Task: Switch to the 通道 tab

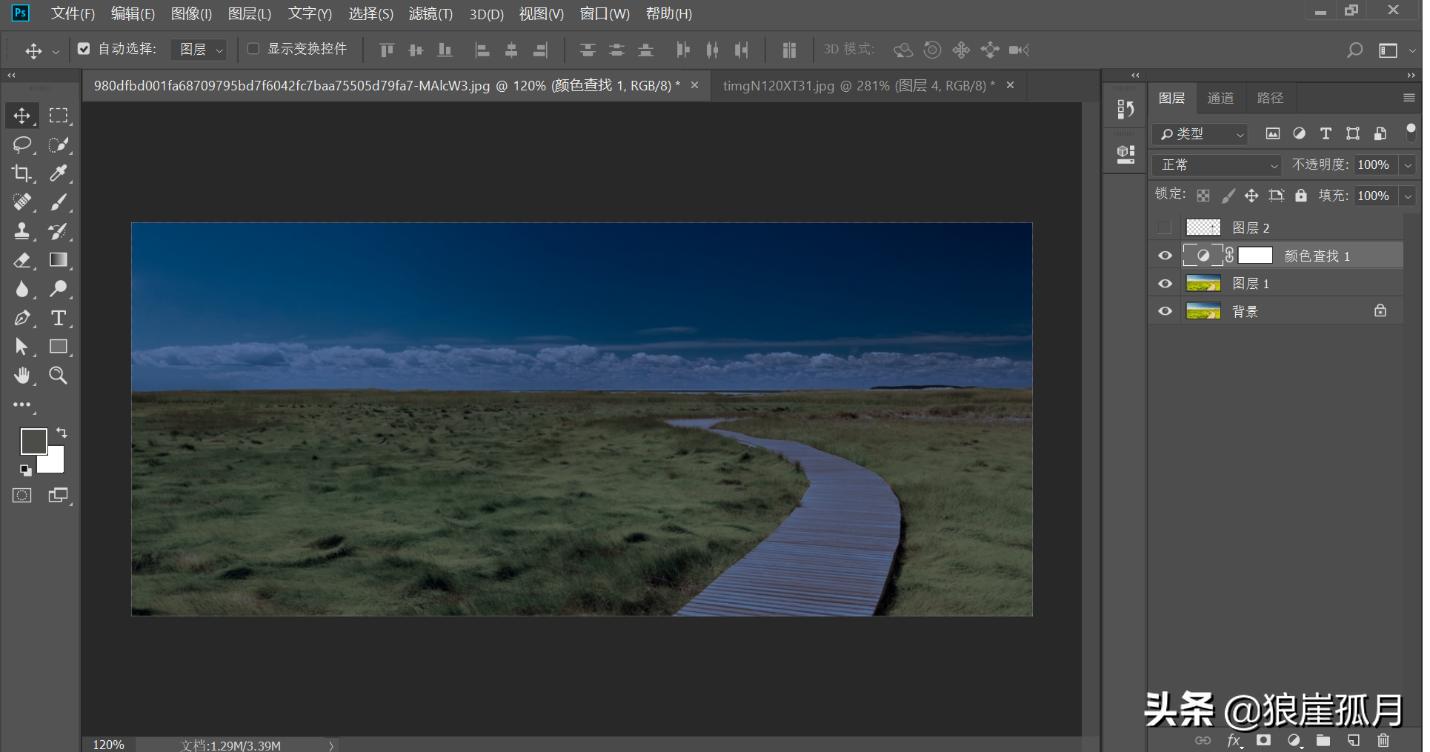Action: point(1220,97)
